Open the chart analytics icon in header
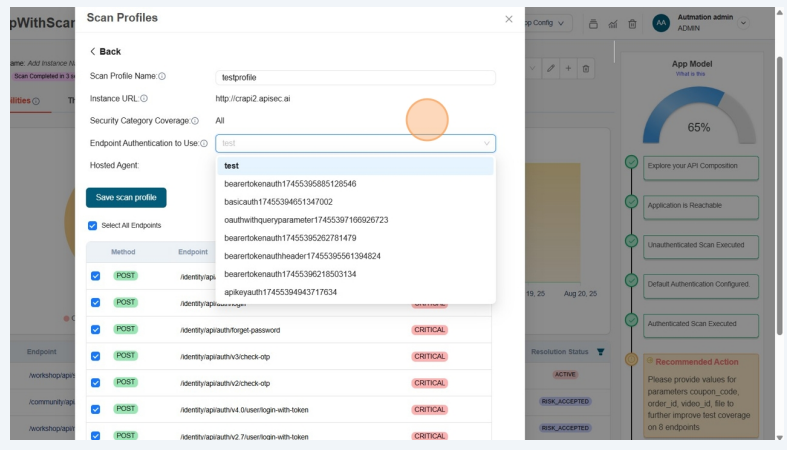Viewport: 787px width, 450px height. 613,24
